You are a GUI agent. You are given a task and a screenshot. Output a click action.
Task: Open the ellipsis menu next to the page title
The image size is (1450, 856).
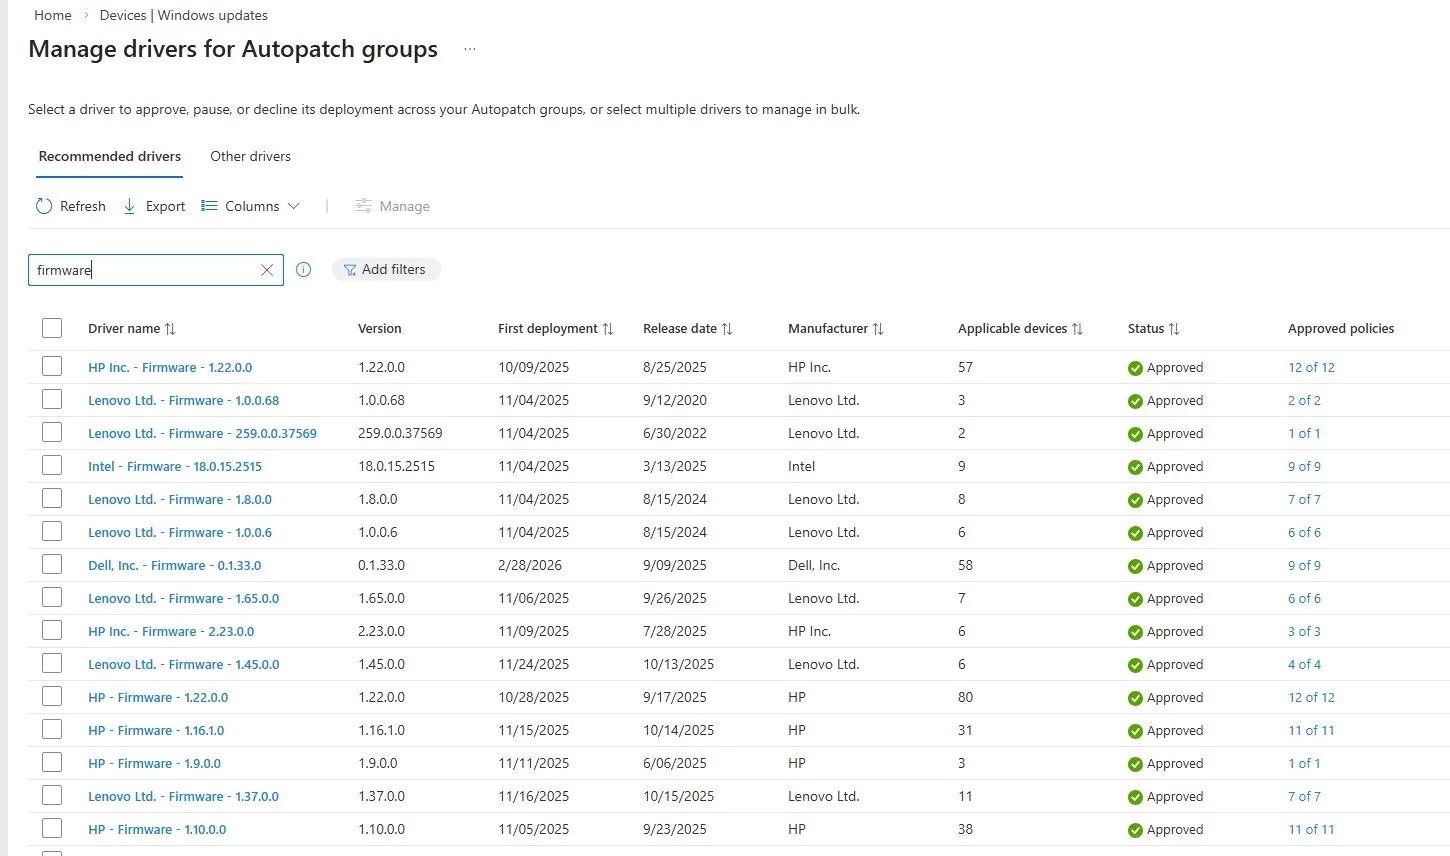click(470, 49)
